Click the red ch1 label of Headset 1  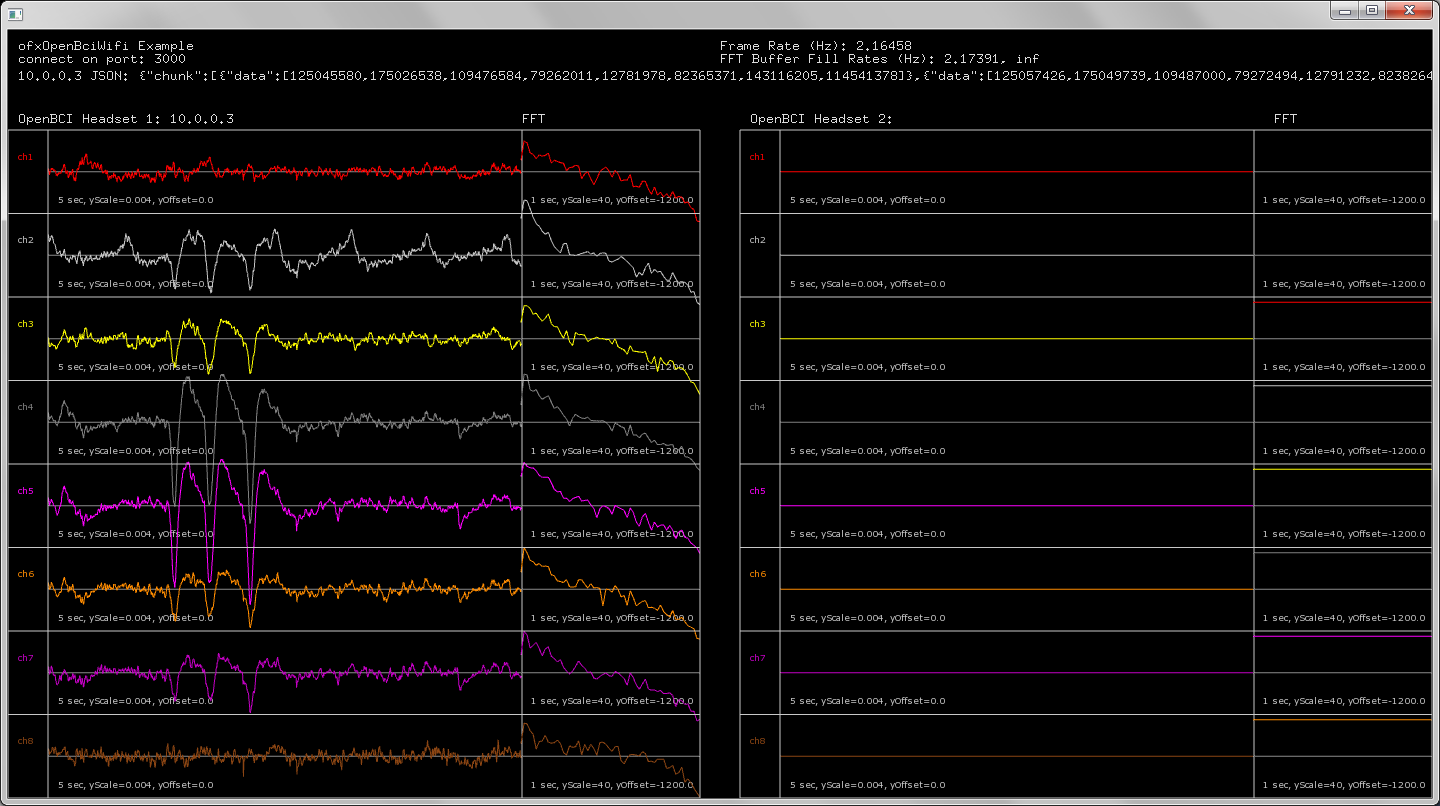(26, 157)
